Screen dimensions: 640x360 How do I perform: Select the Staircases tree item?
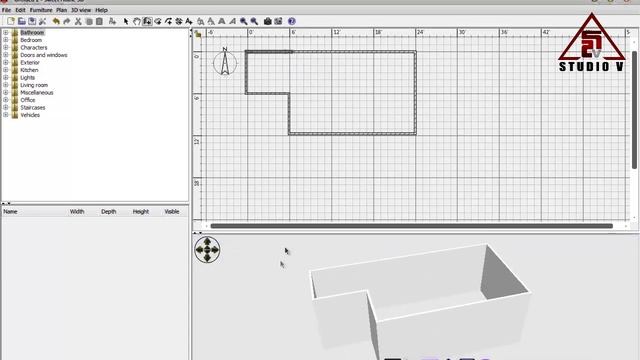(33, 108)
